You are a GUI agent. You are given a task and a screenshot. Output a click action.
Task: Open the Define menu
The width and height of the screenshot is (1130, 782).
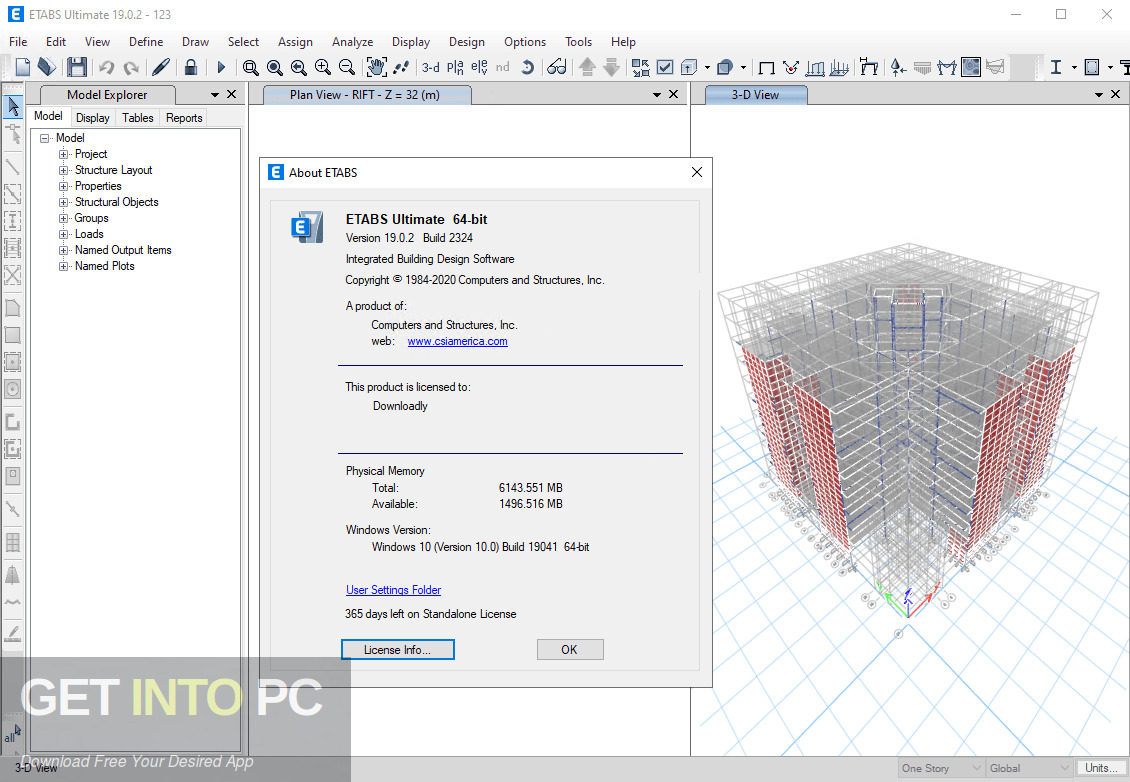pyautogui.click(x=146, y=42)
